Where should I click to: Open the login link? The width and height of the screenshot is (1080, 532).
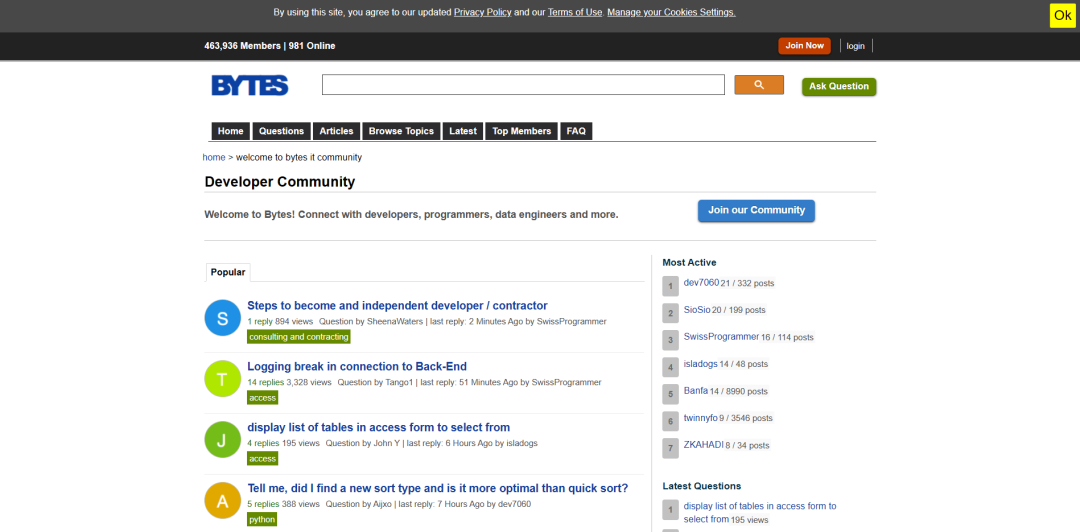click(x=855, y=46)
